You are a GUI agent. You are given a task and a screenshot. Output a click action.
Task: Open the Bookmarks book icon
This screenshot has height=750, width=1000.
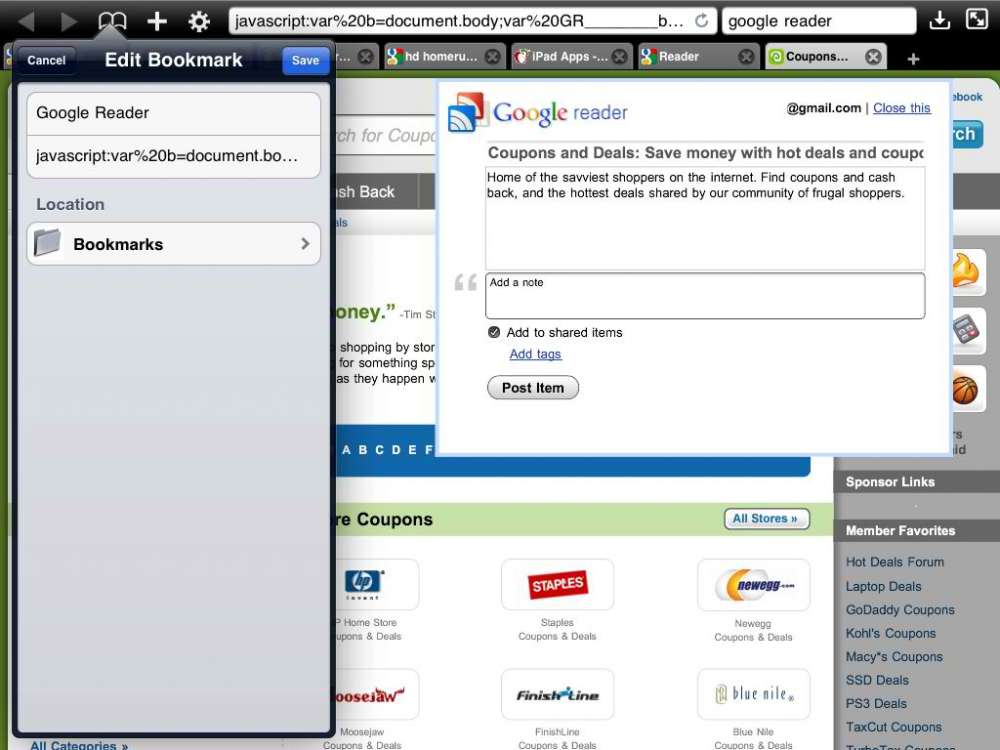point(112,19)
